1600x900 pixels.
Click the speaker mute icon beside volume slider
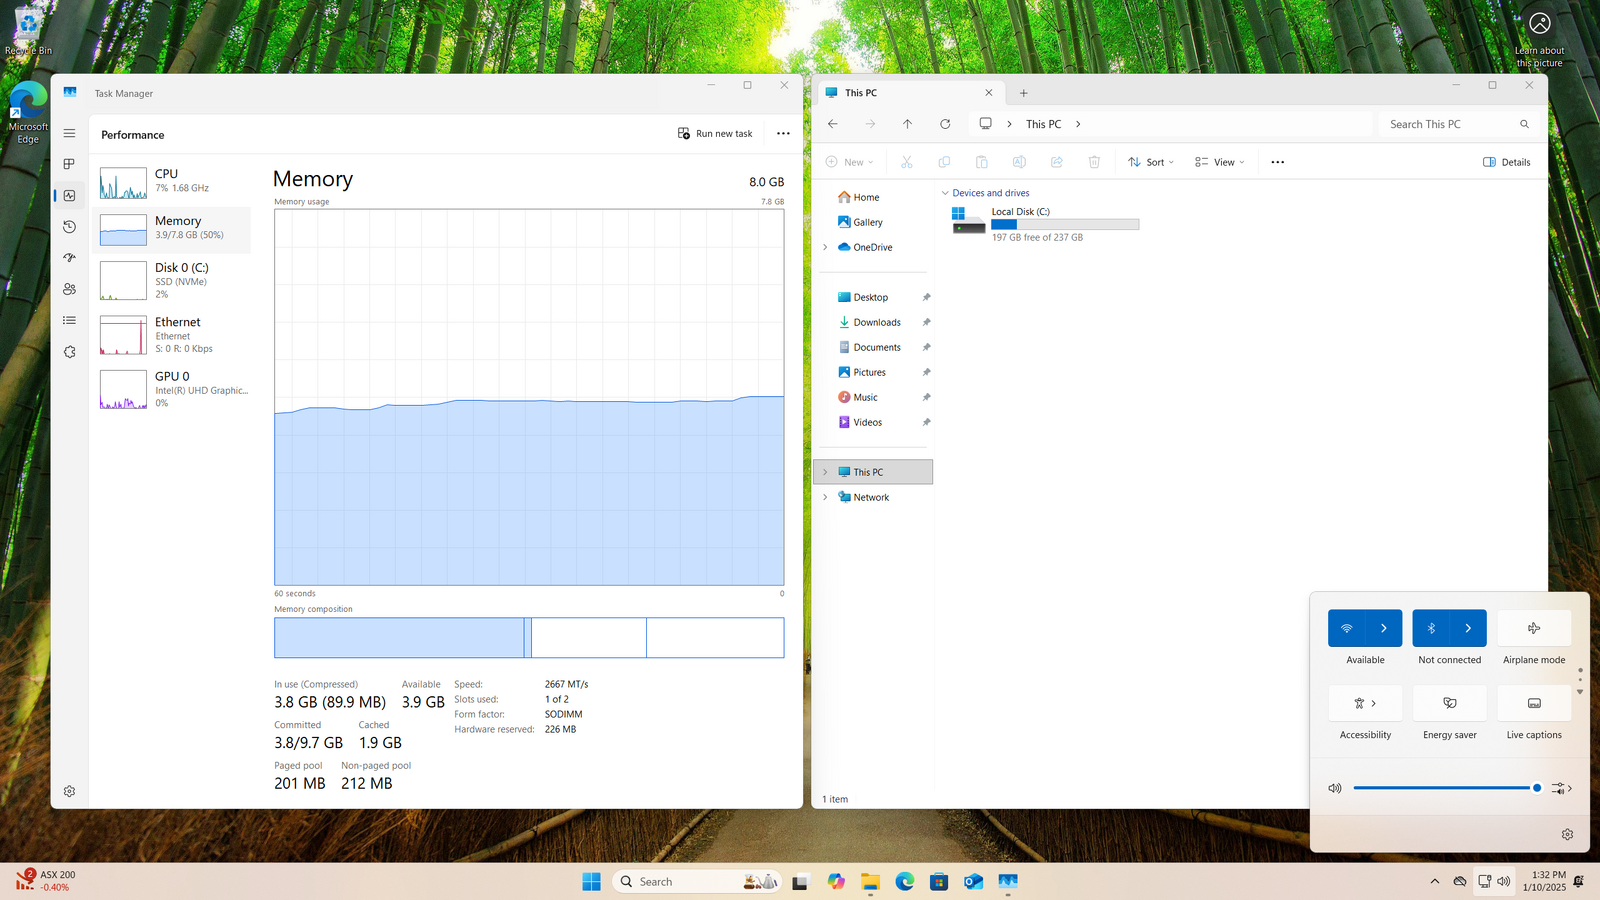tap(1335, 788)
